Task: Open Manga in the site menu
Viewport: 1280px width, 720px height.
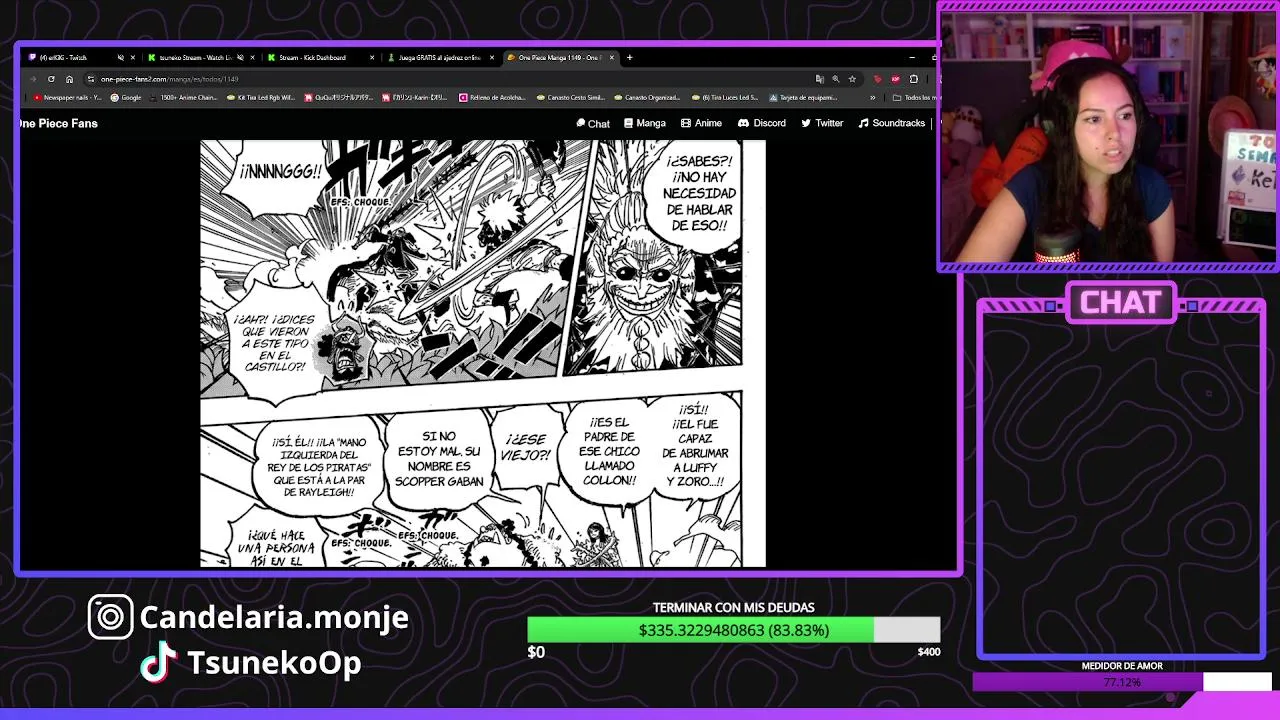Action: pyautogui.click(x=644, y=123)
